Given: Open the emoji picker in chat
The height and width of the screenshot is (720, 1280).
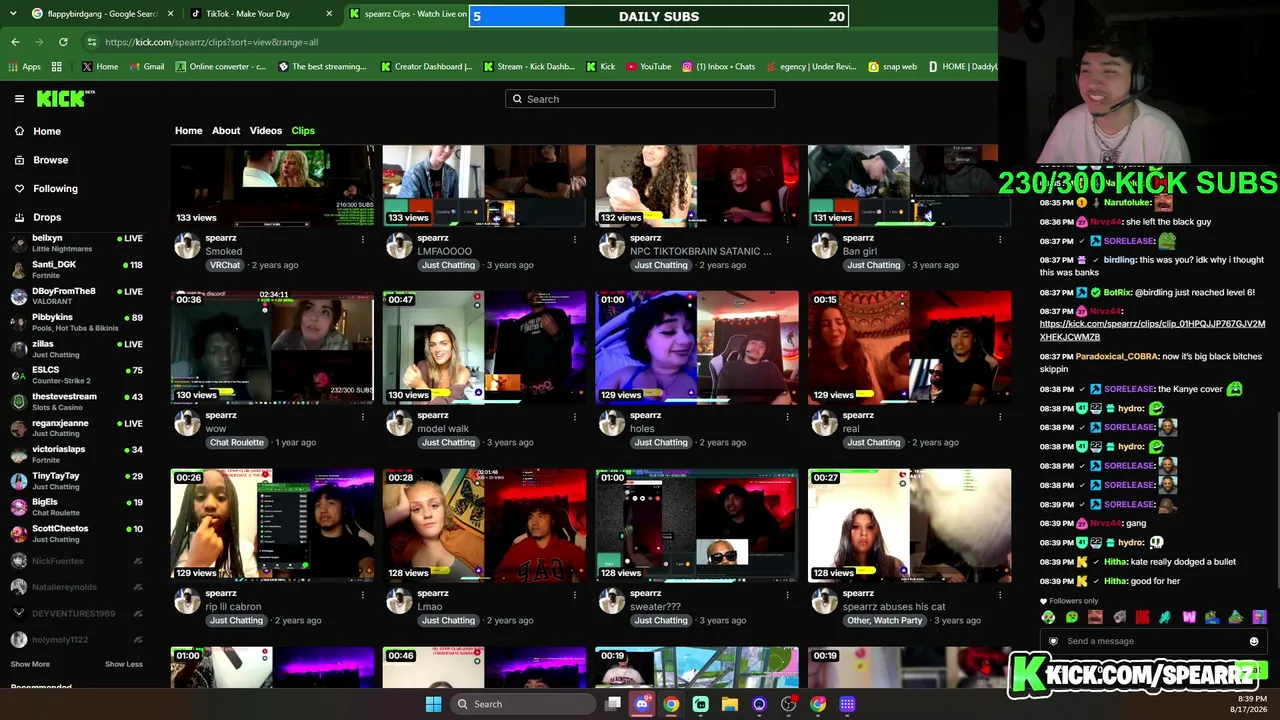Looking at the screenshot, I should (1254, 641).
